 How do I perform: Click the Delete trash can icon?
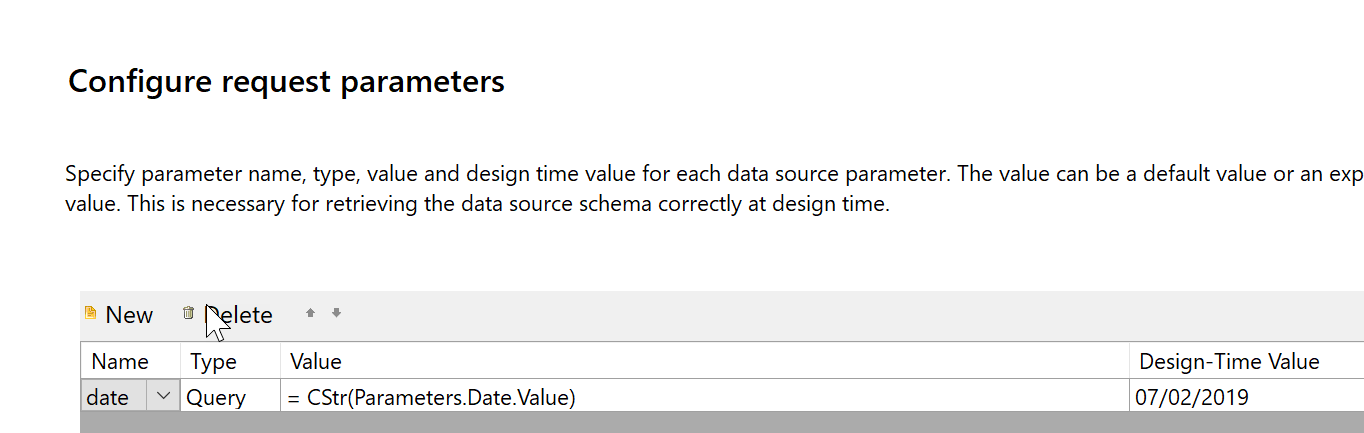click(x=188, y=314)
